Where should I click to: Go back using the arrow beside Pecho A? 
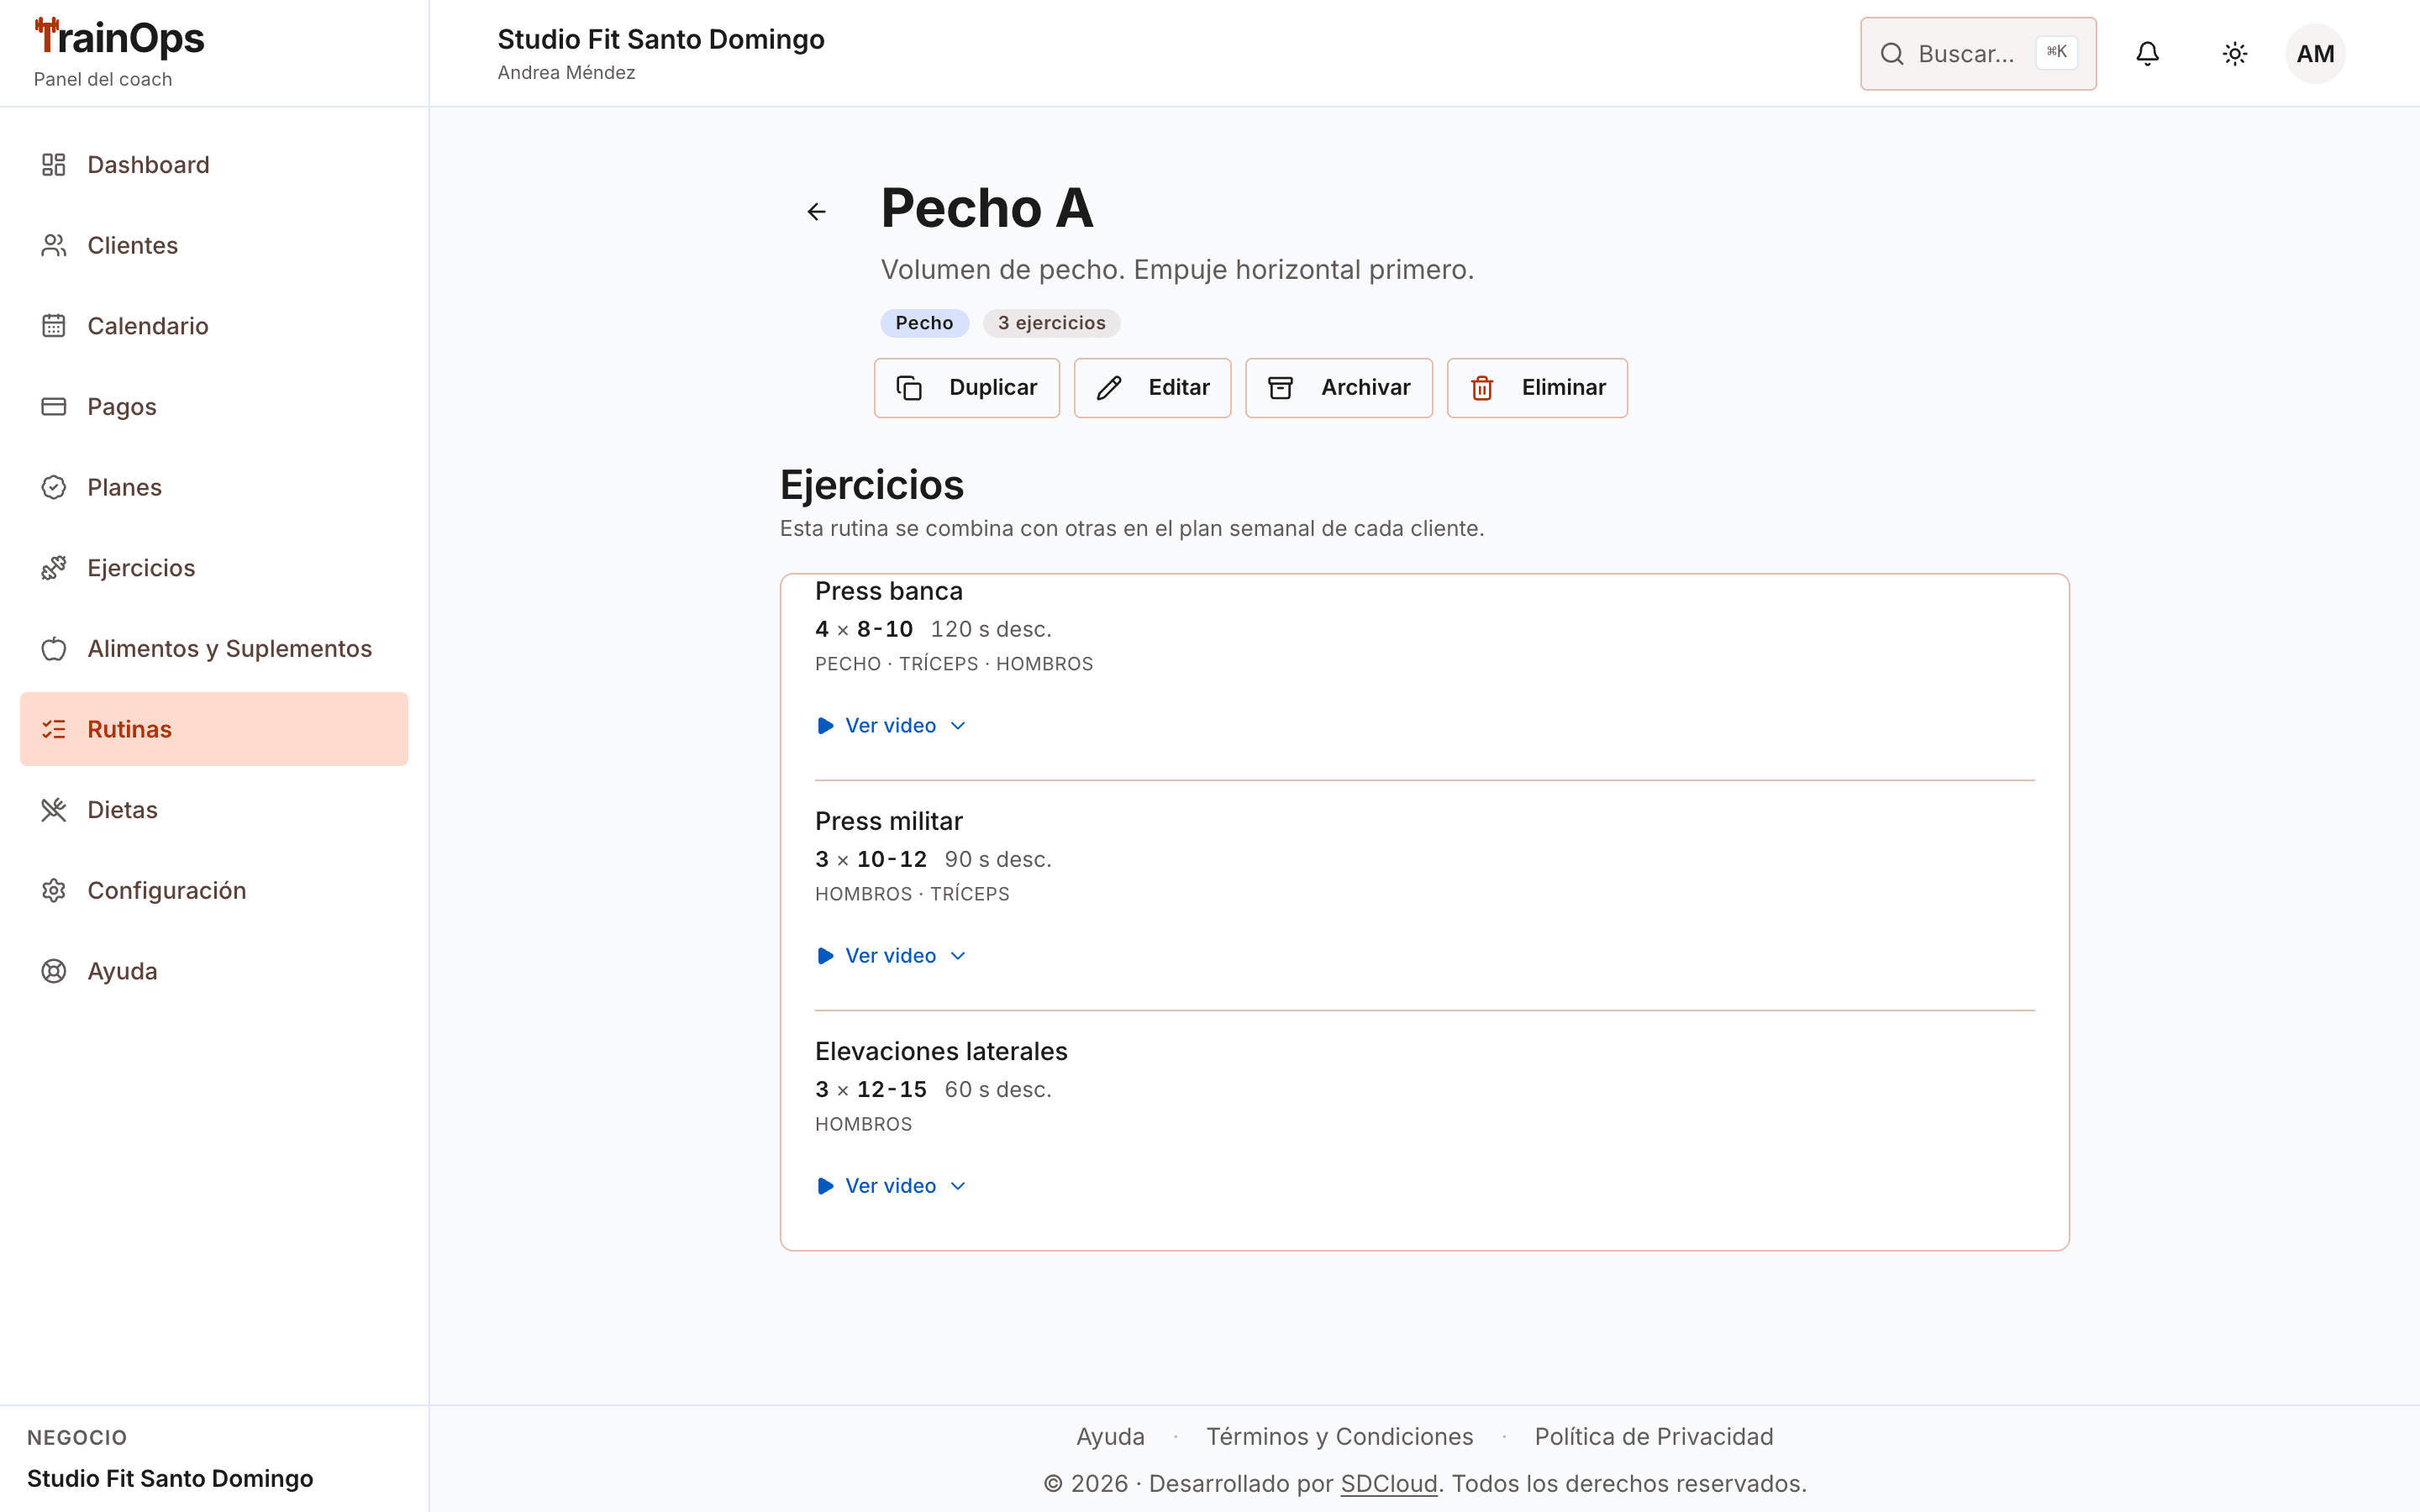pos(816,211)
